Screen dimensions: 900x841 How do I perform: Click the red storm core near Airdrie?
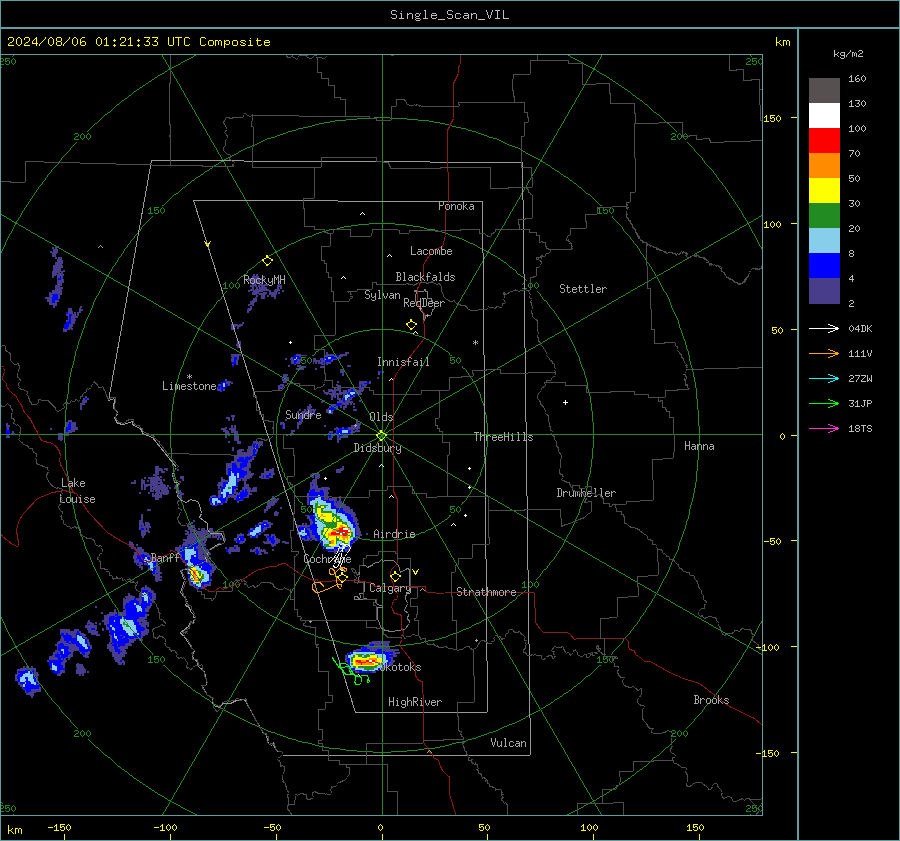click(340, 533)
